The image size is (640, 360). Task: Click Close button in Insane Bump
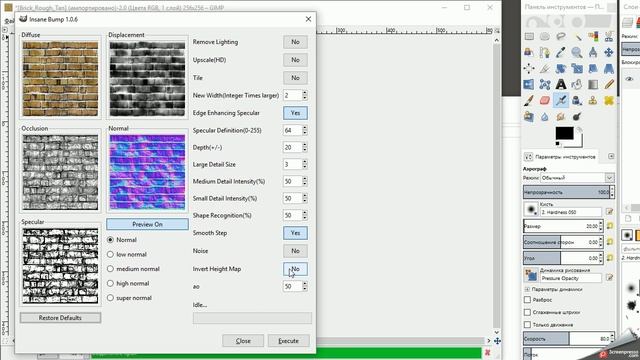243,341
